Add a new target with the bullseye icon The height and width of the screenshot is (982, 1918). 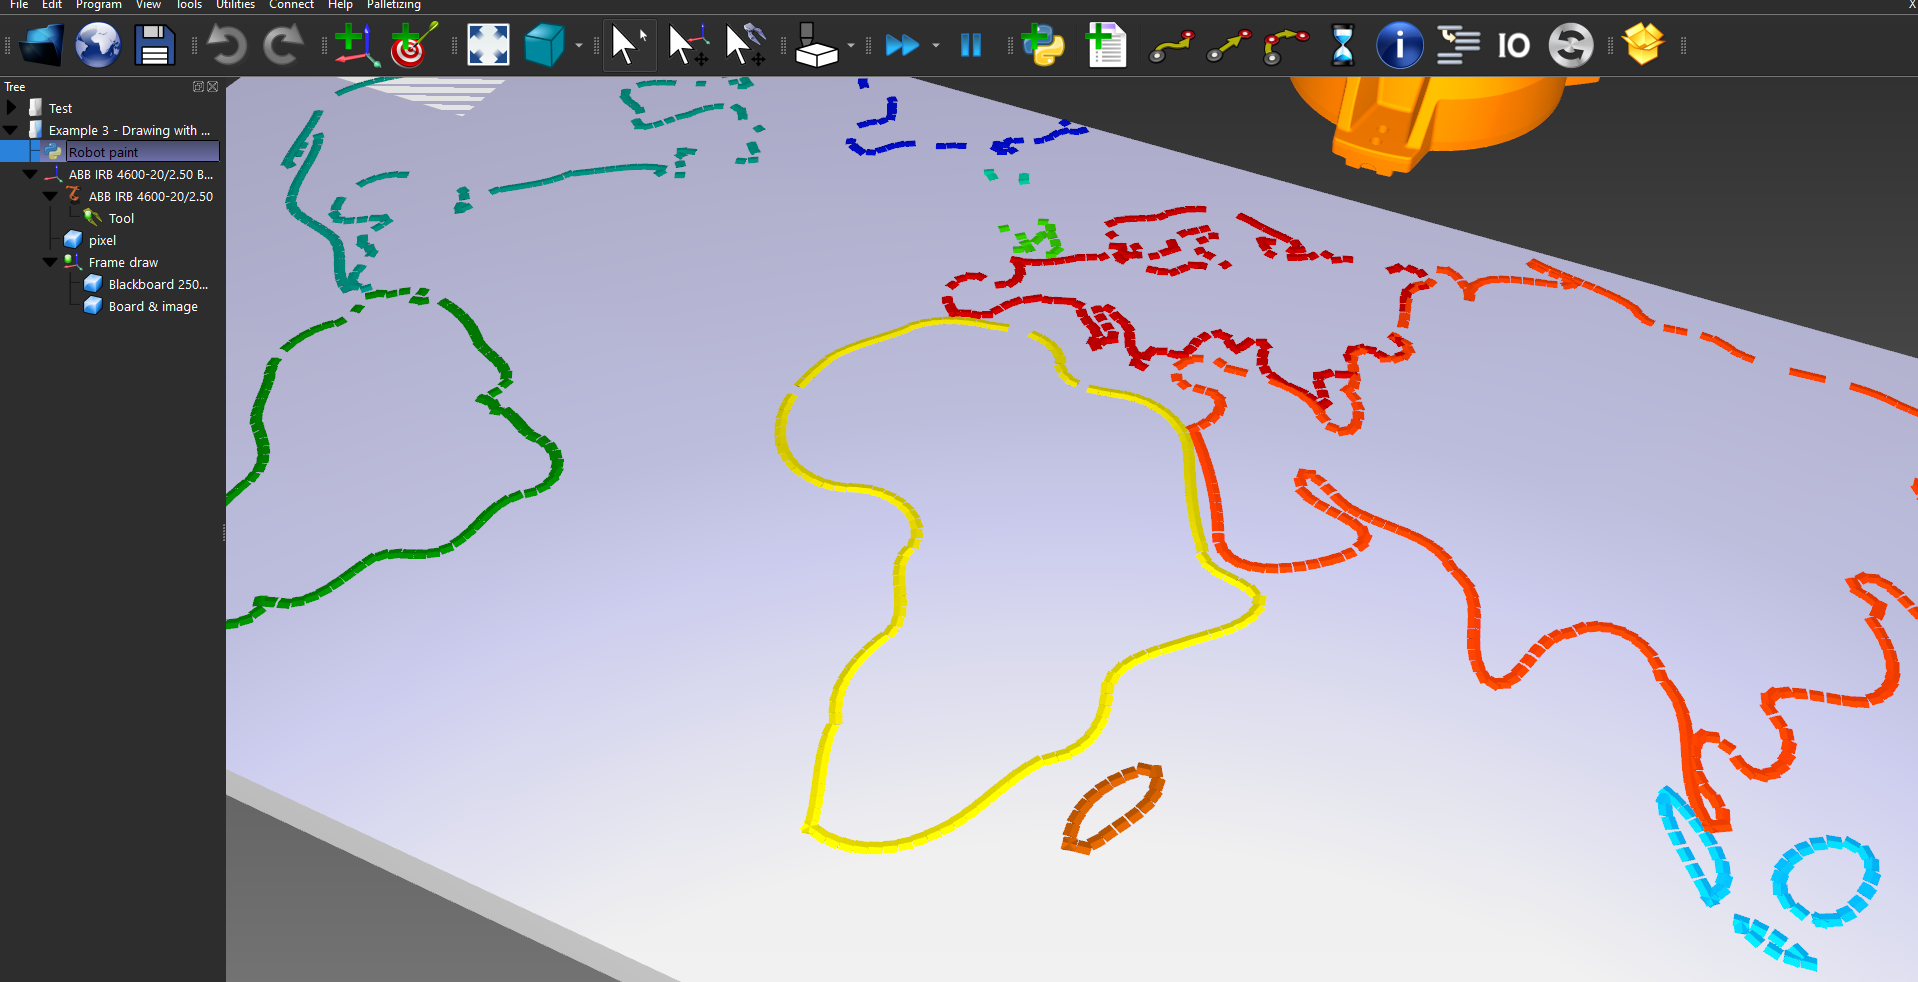click(412, 46)
